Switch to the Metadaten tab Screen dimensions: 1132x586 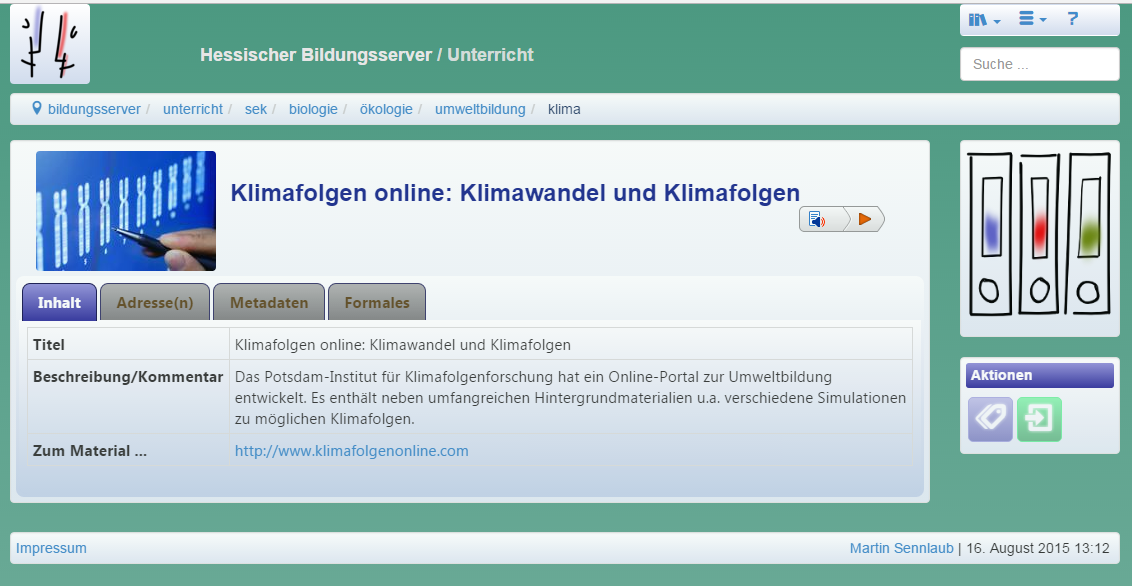pos(268,302)
